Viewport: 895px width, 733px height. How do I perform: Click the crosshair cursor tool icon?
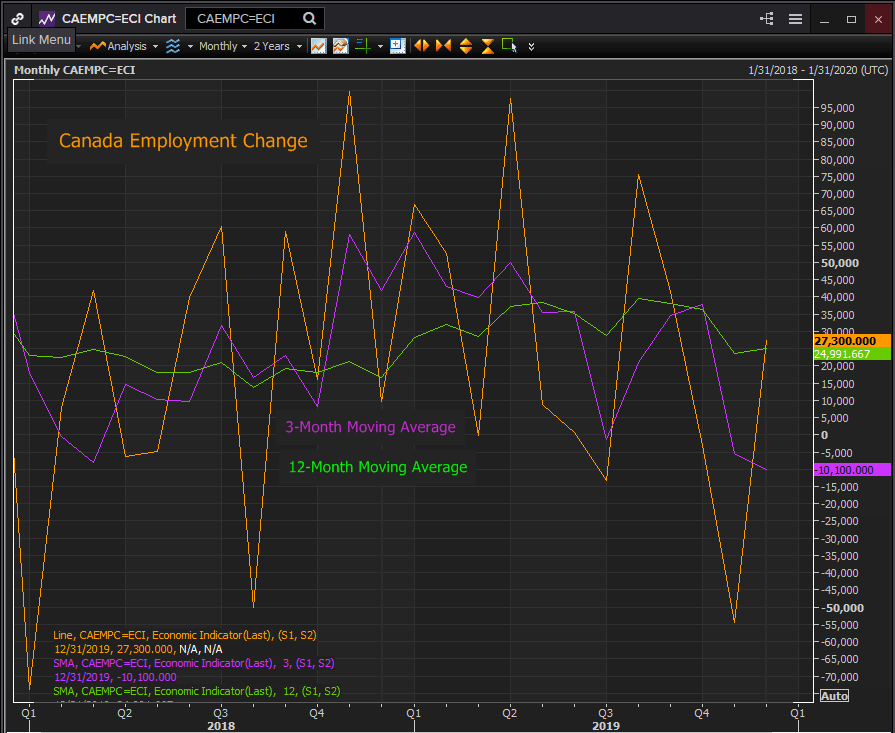363,46
